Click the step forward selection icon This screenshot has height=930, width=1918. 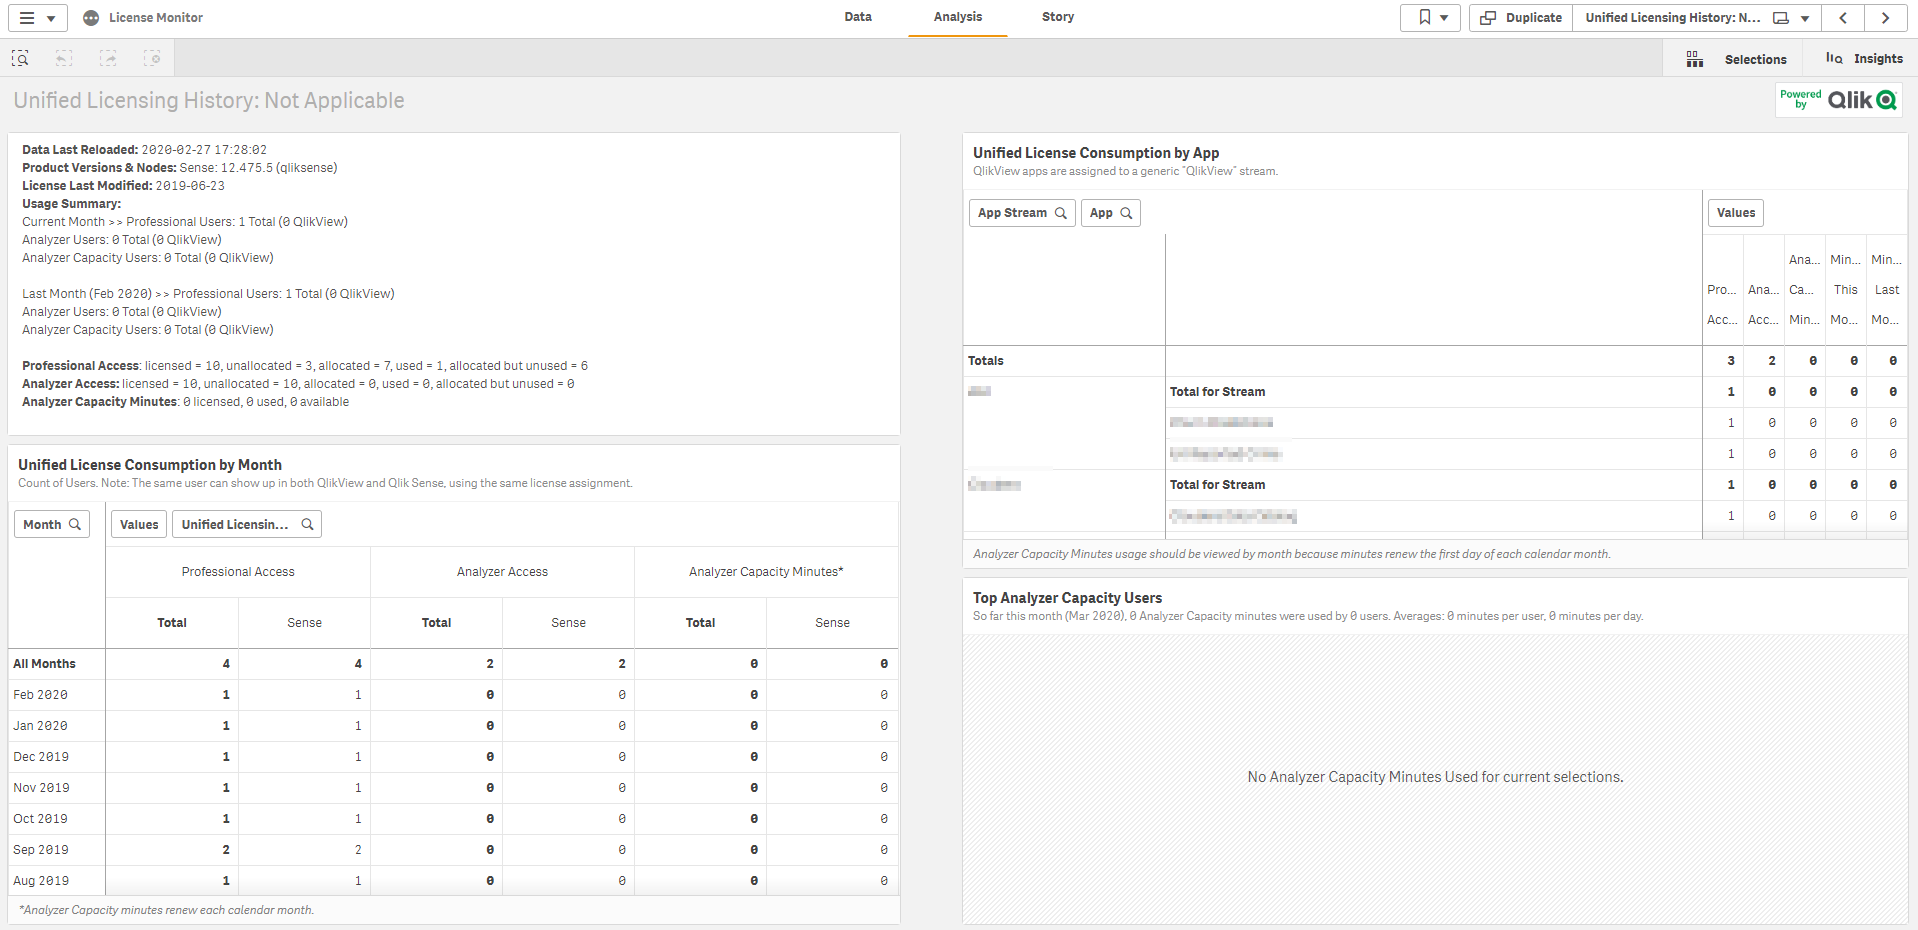pyautogui.click(x=108, y=58)
